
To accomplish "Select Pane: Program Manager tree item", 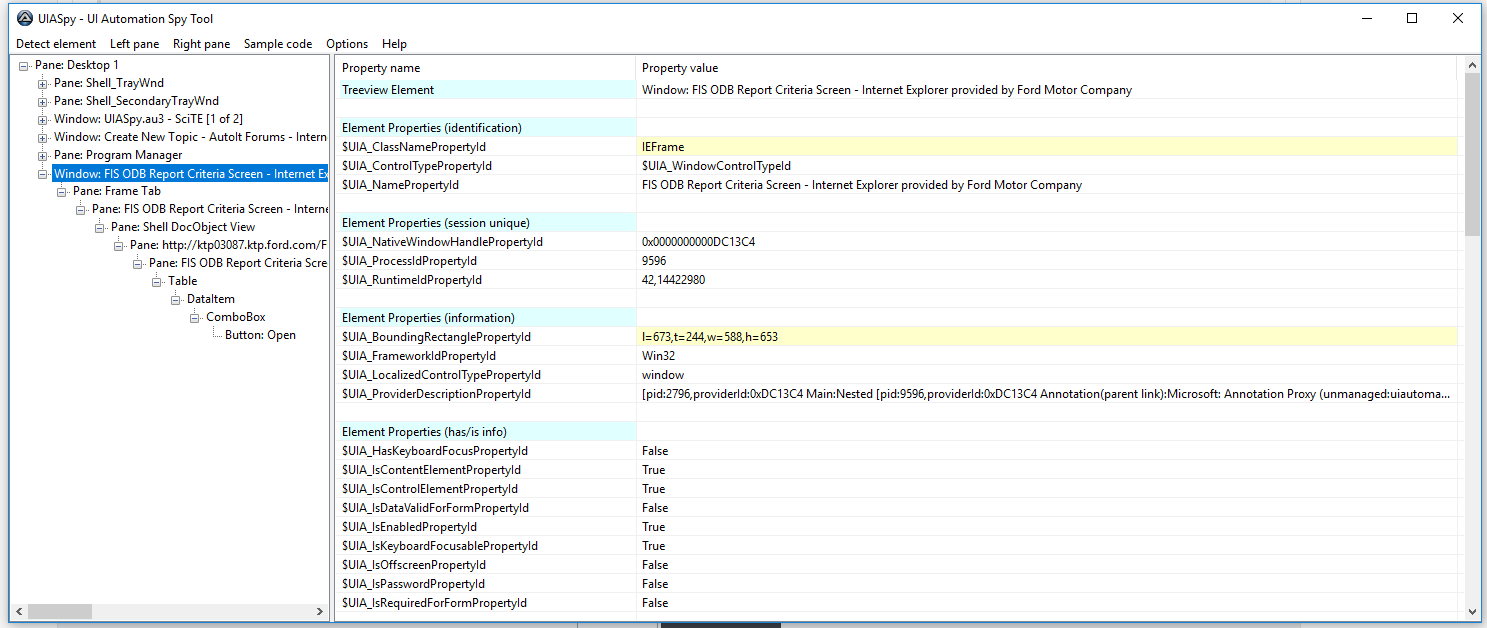I will pos(118,155).
